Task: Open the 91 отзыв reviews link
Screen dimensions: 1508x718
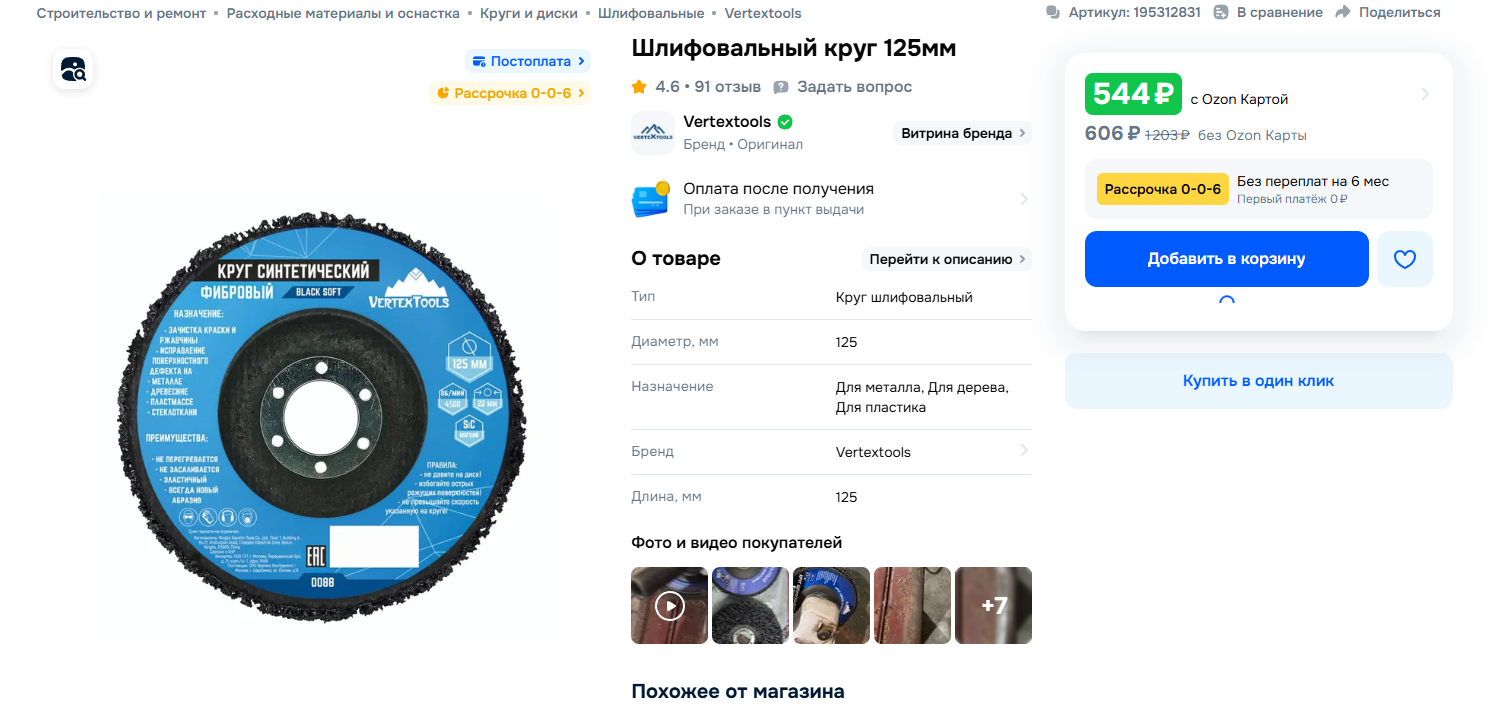Action: [728, 87]
